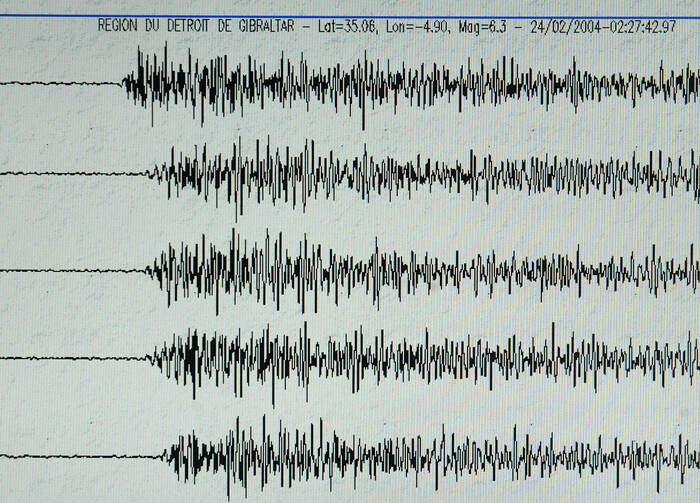The height and width of the screenshot is (503, 700).
Task: Click the right end of the second seismogram trace
Action: coord(693,174)
